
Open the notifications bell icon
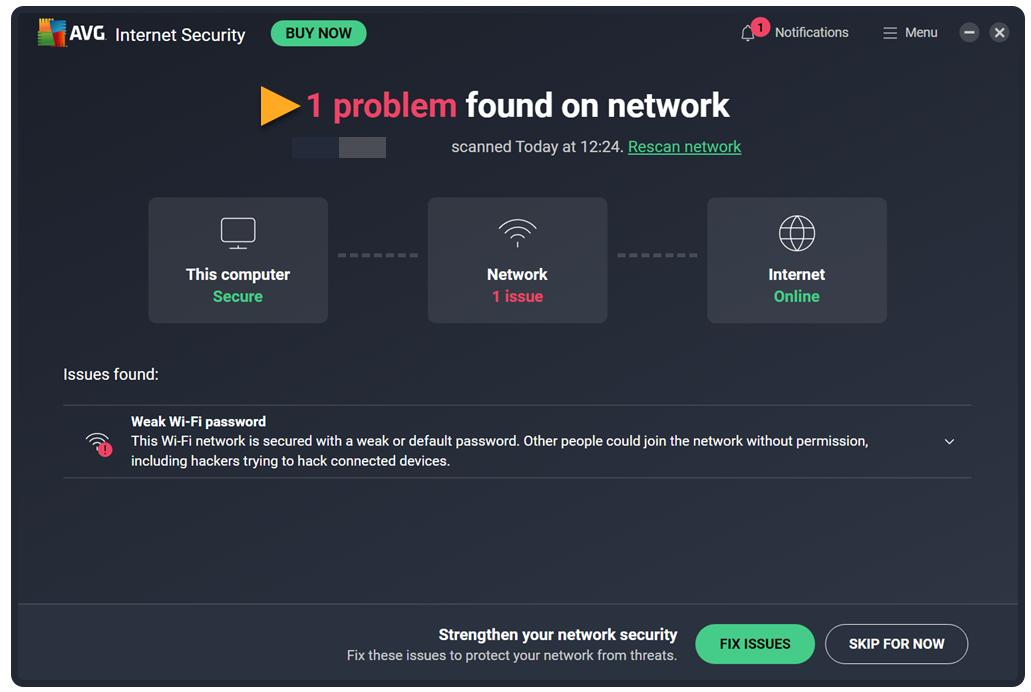(748, 33)
